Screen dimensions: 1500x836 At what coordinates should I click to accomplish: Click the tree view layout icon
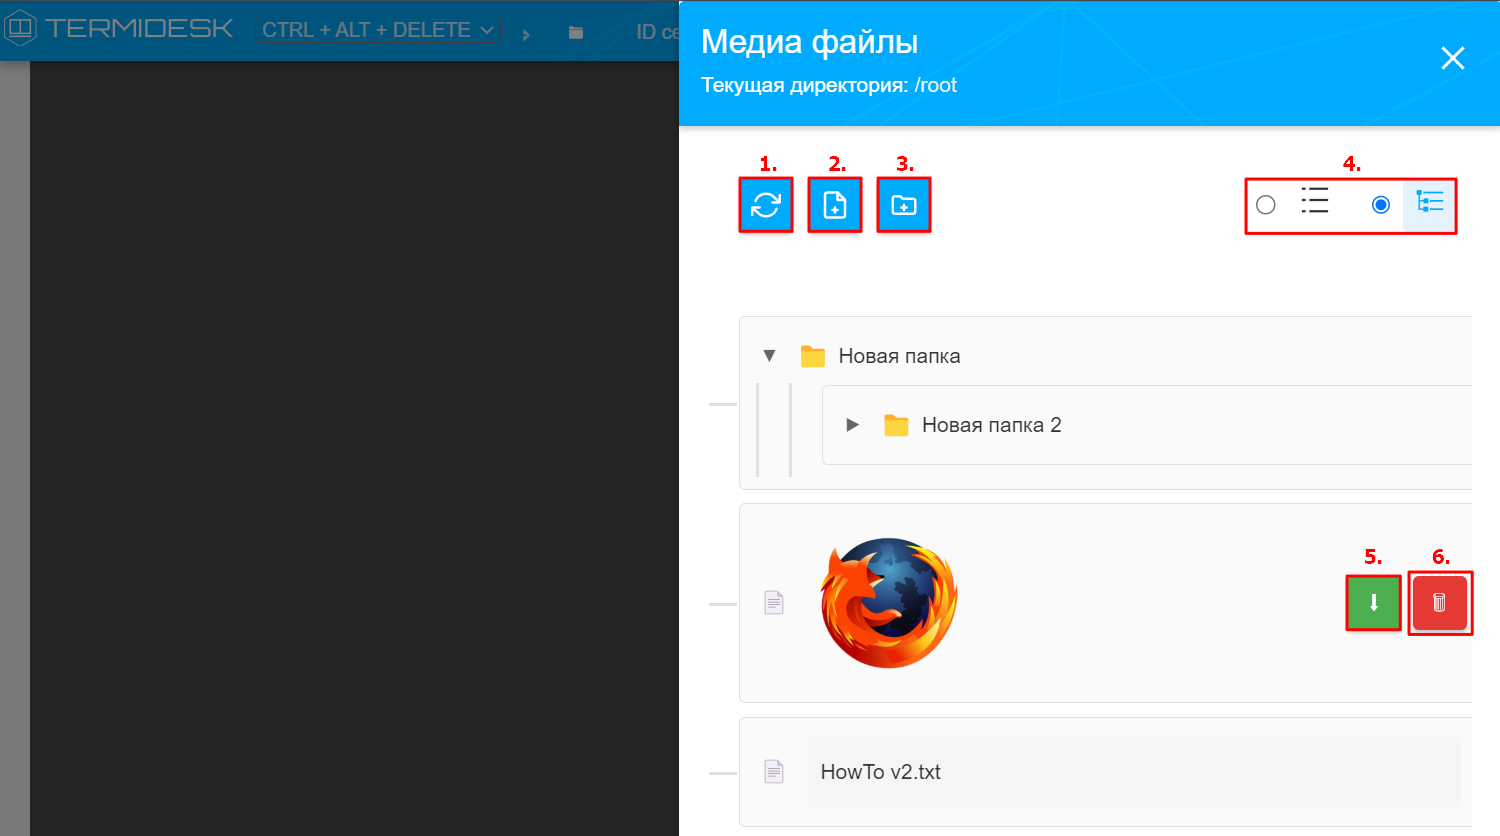[1430, 203]
